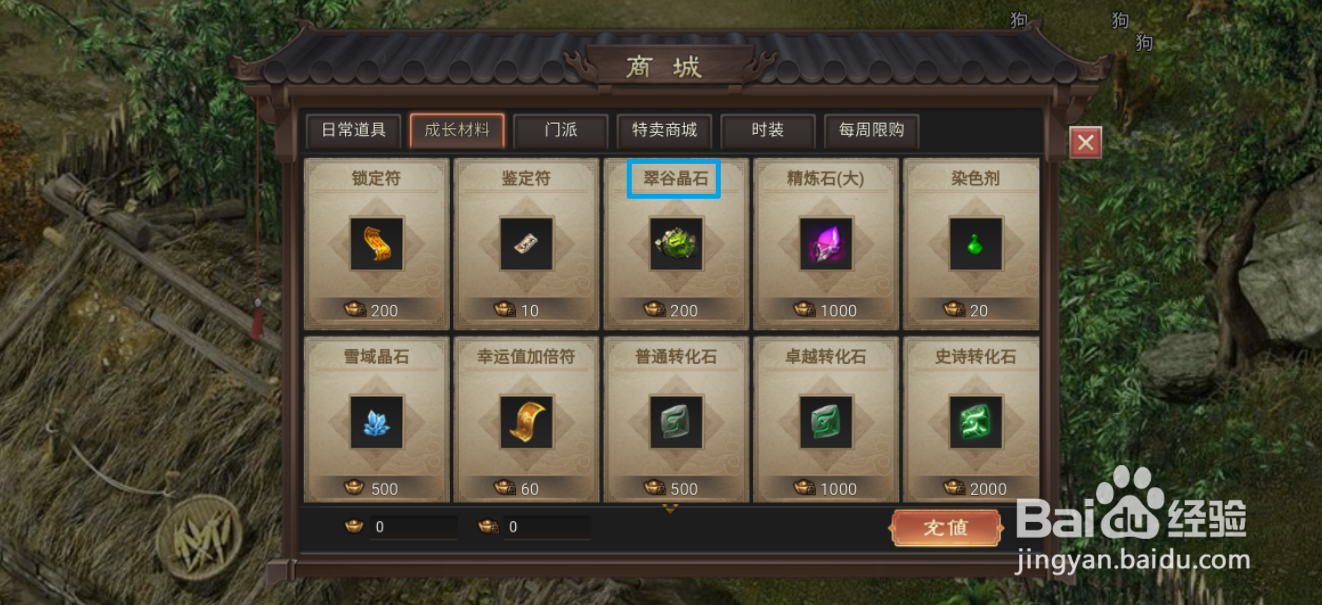The width and height of the screenshot is (1322, 605).
Task: Select the 鉴定符 paper talisman icon
Action: click(x=527, y=244)
